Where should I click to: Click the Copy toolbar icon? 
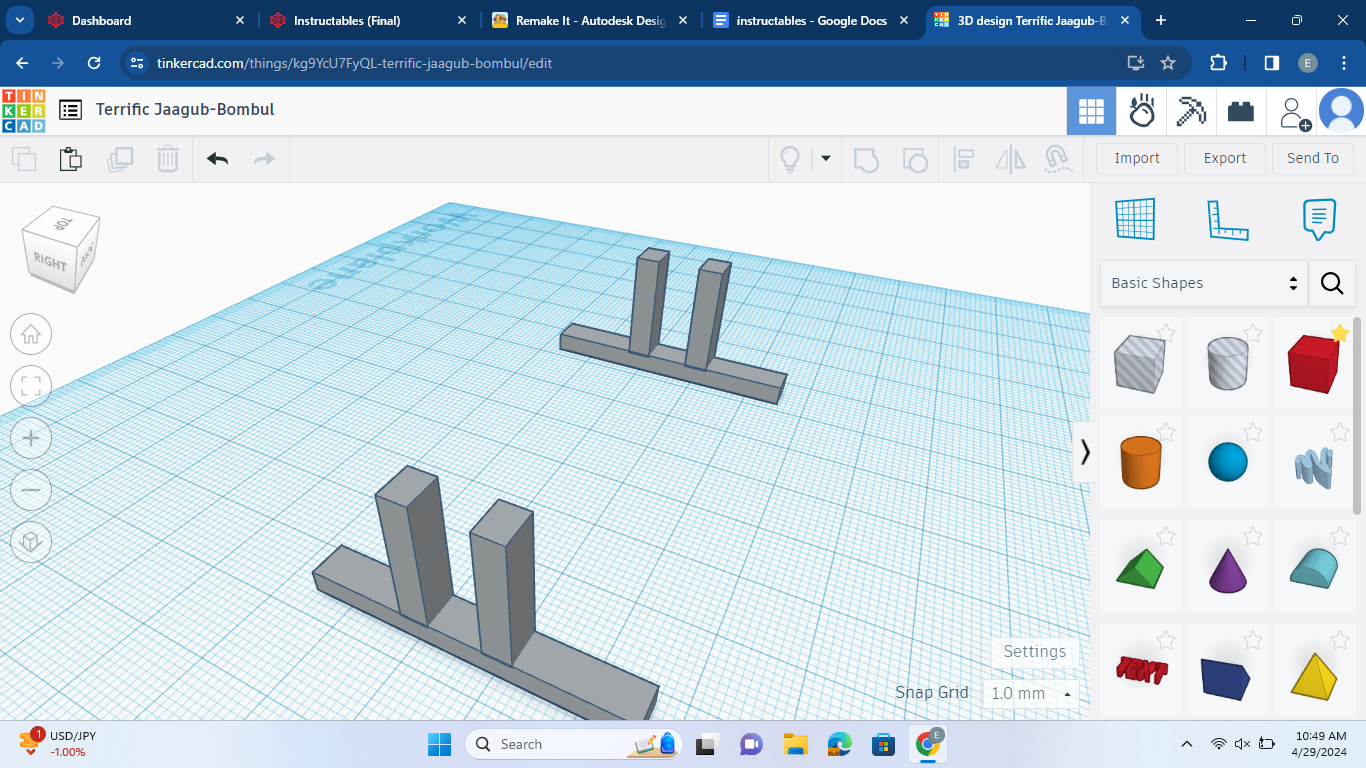click(24, 159)
